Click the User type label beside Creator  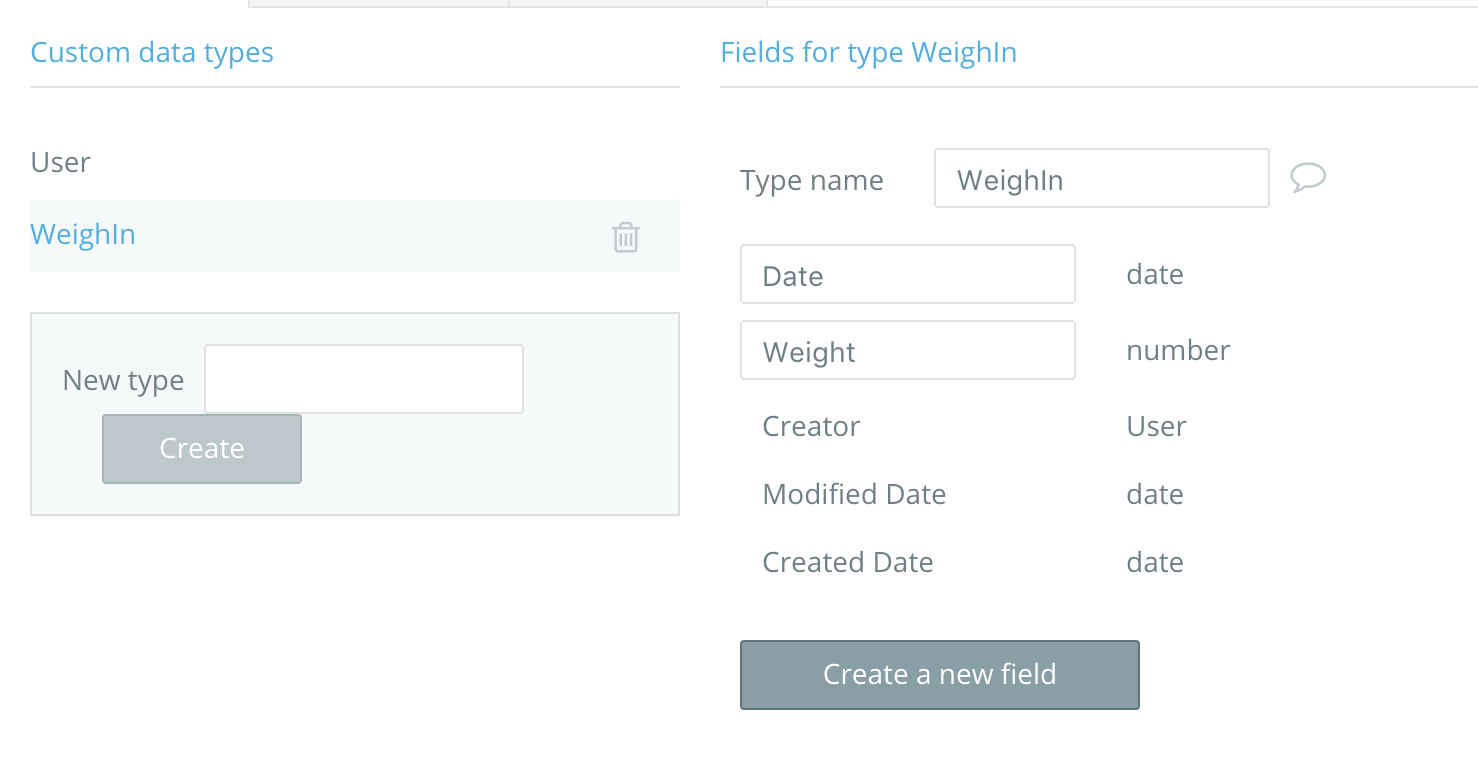point(1156,427)
